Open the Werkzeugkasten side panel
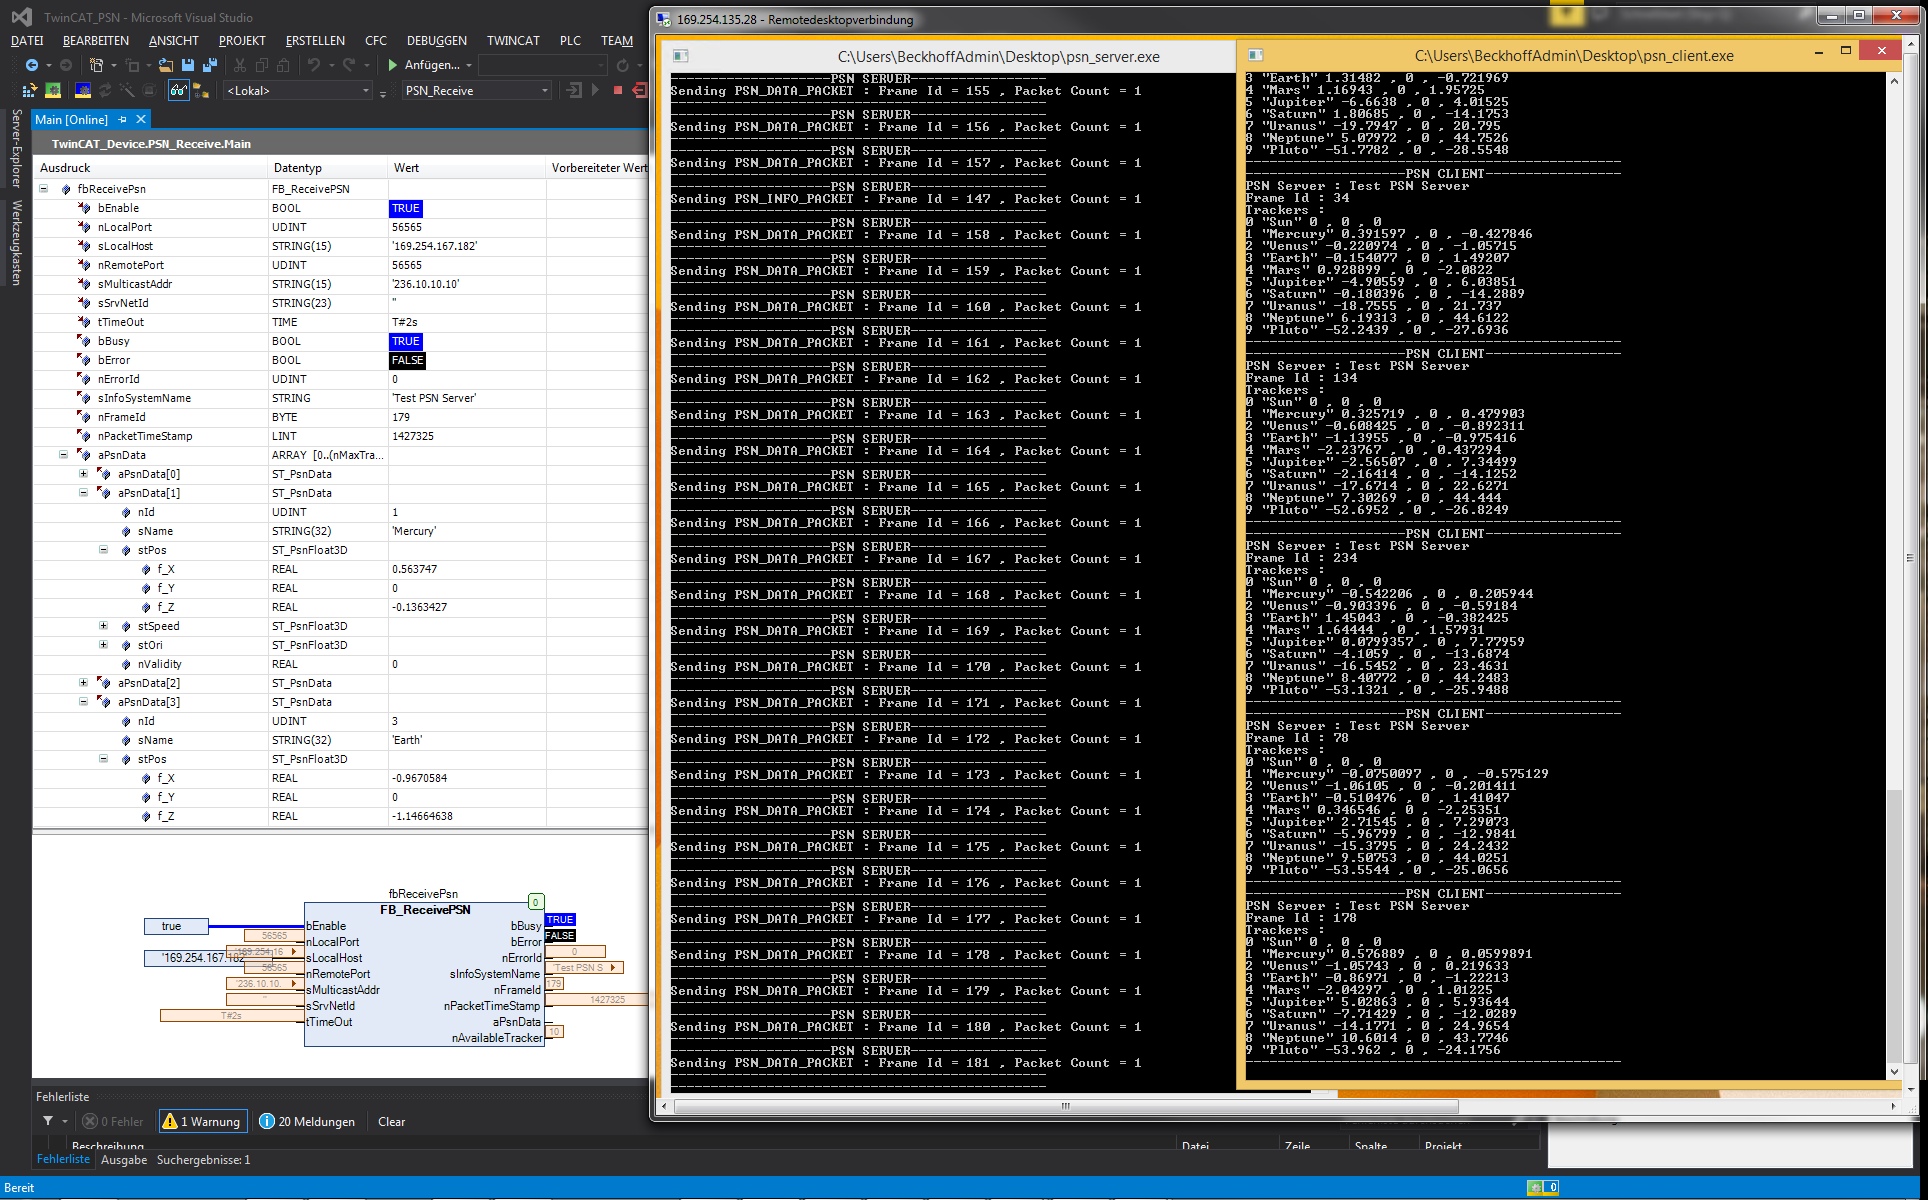Viewport: 1928px width, 1200px height. click(x=16, y=243)
